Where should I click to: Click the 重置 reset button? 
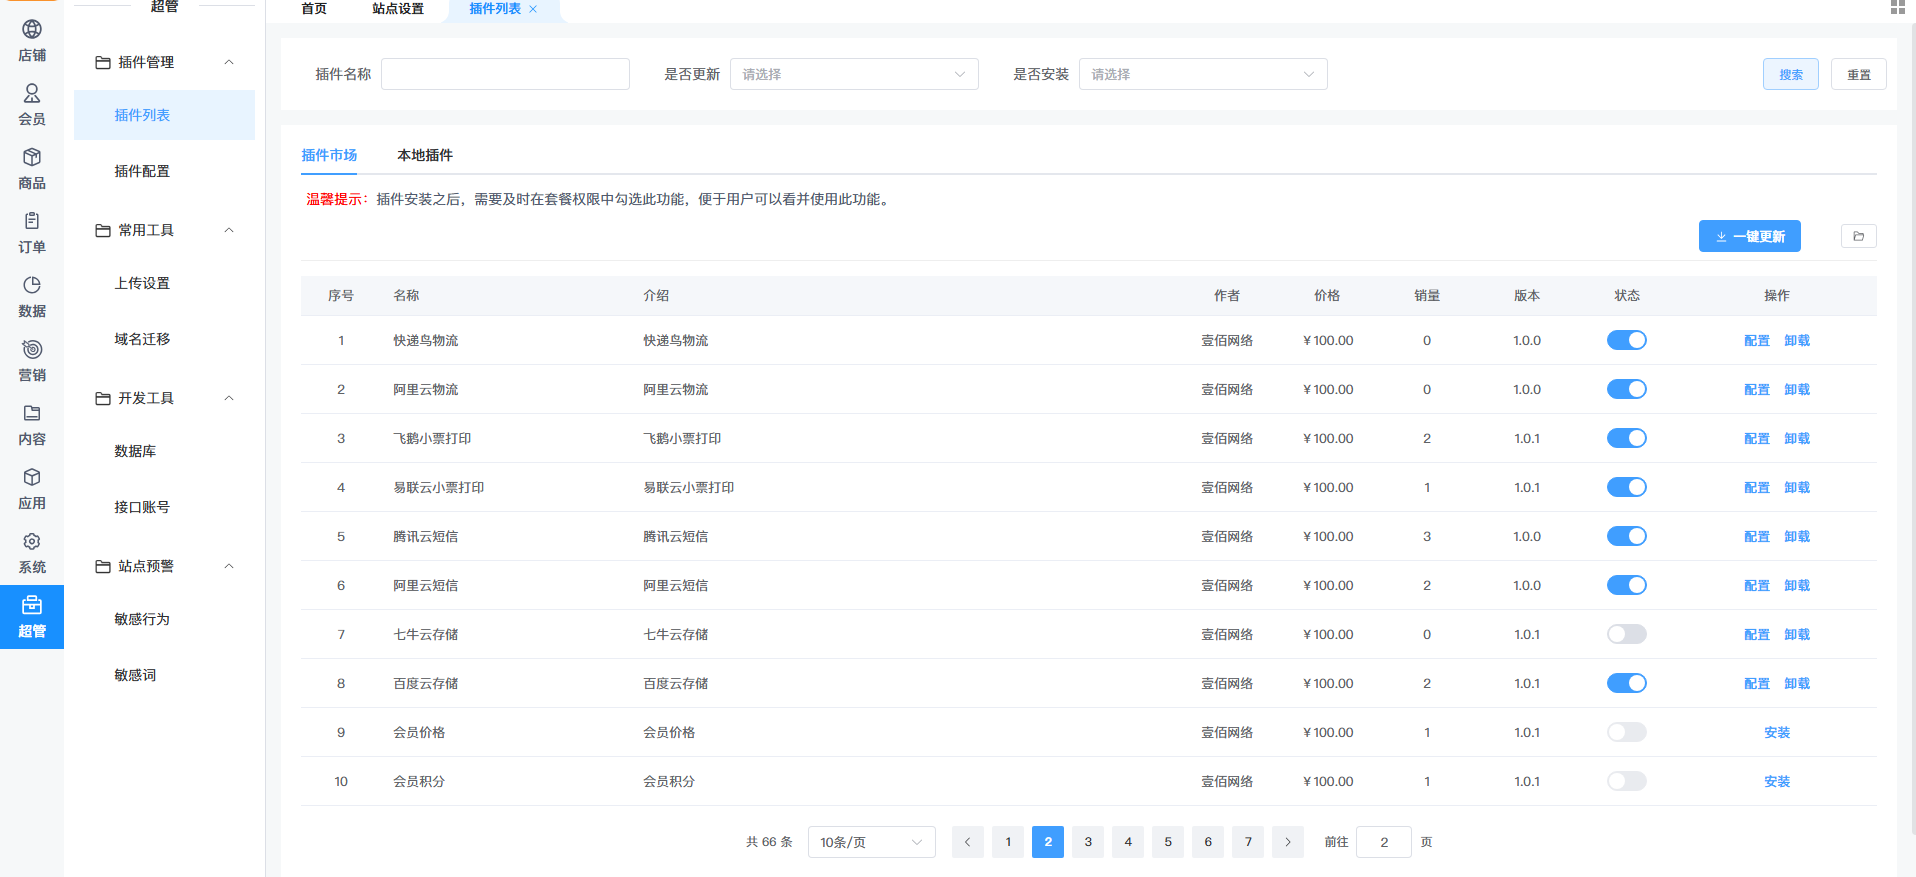pos(1859,74)
